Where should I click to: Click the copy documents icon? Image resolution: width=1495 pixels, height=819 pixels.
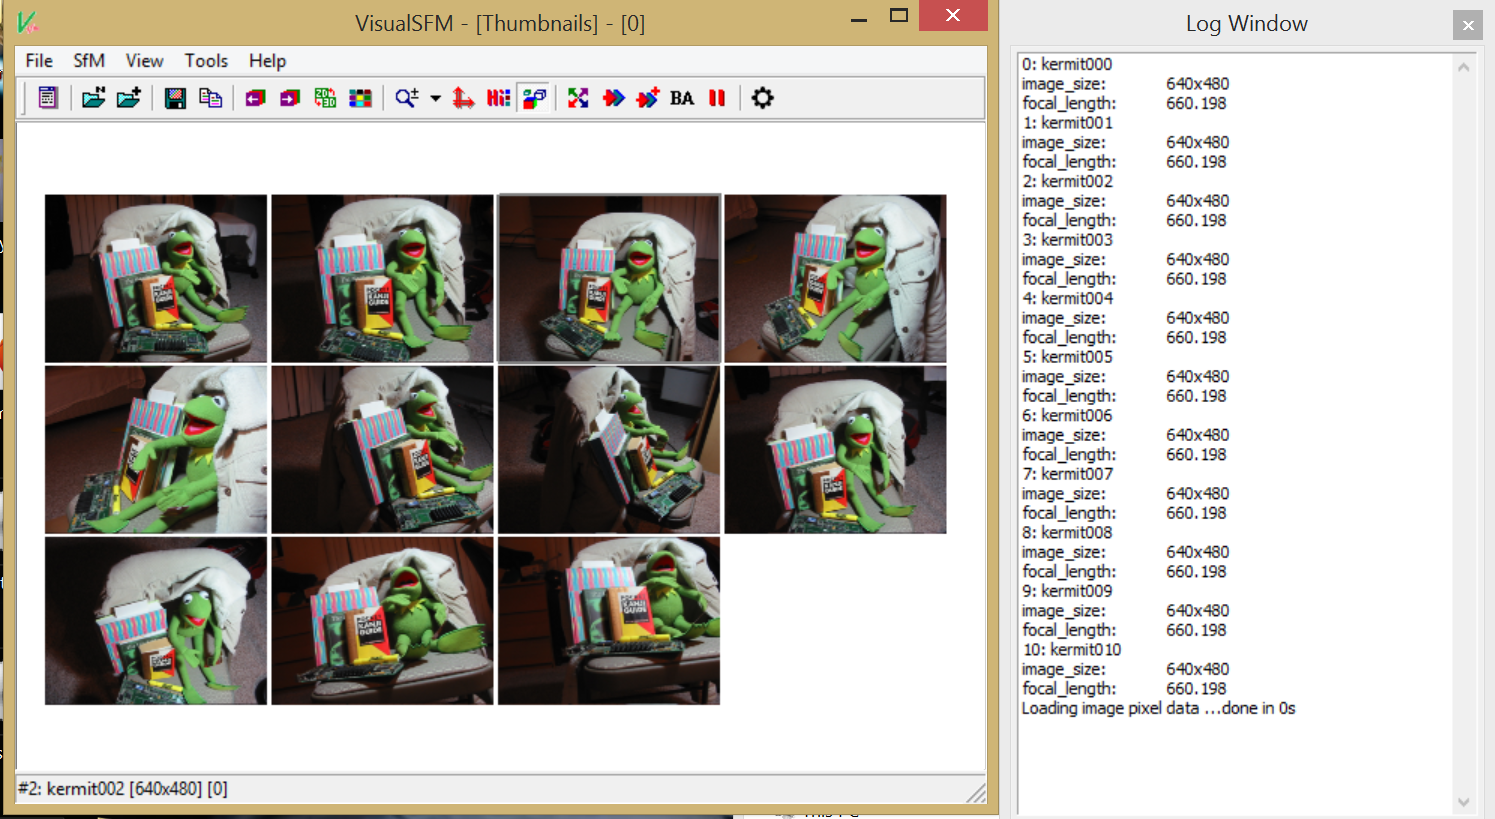[x=210, y=98]
